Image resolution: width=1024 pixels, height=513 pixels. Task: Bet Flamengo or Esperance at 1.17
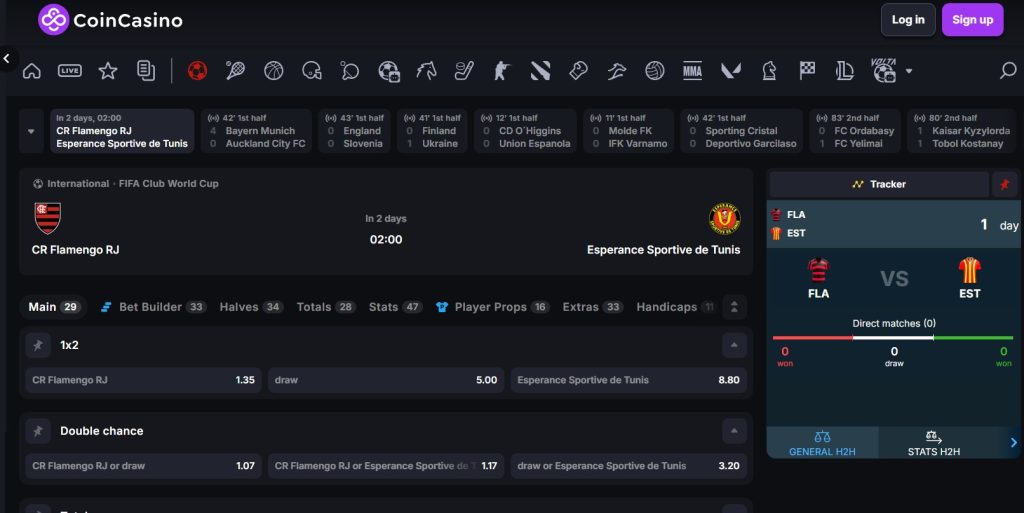tap(386, 466)
